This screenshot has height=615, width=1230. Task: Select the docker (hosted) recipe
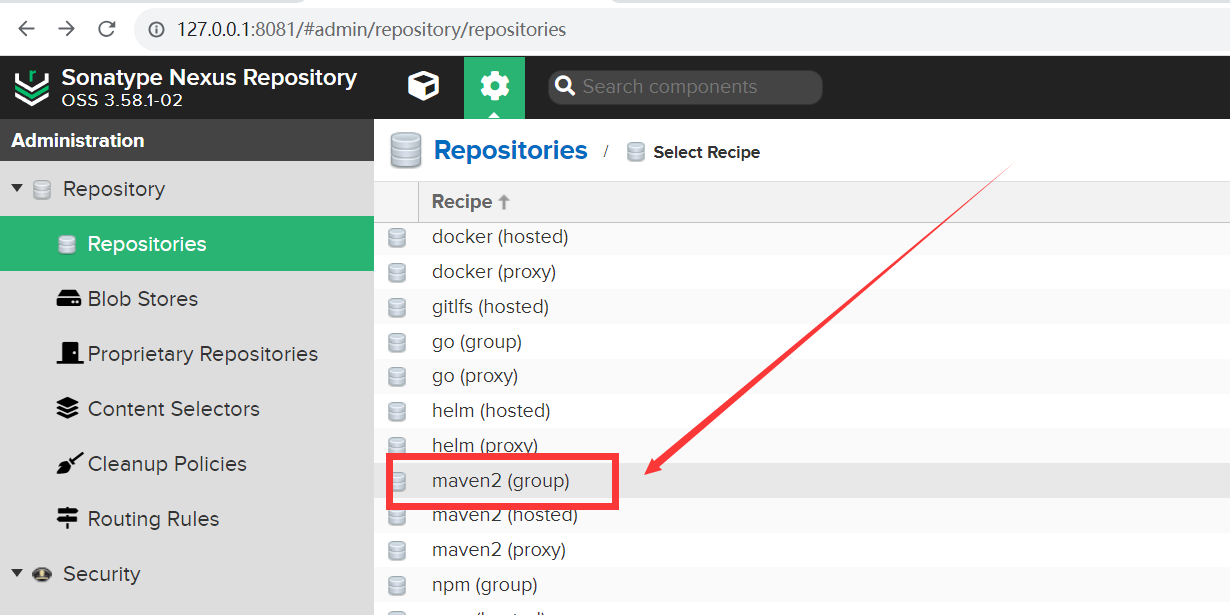pyautogui.click(x=499, y=237)
